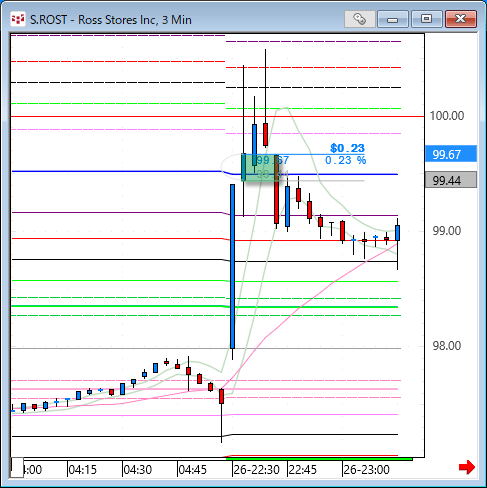This screenshot has width=487, height=488.
Task: Click the $0.23 measurement readout
Action: [x=347, y=148]
